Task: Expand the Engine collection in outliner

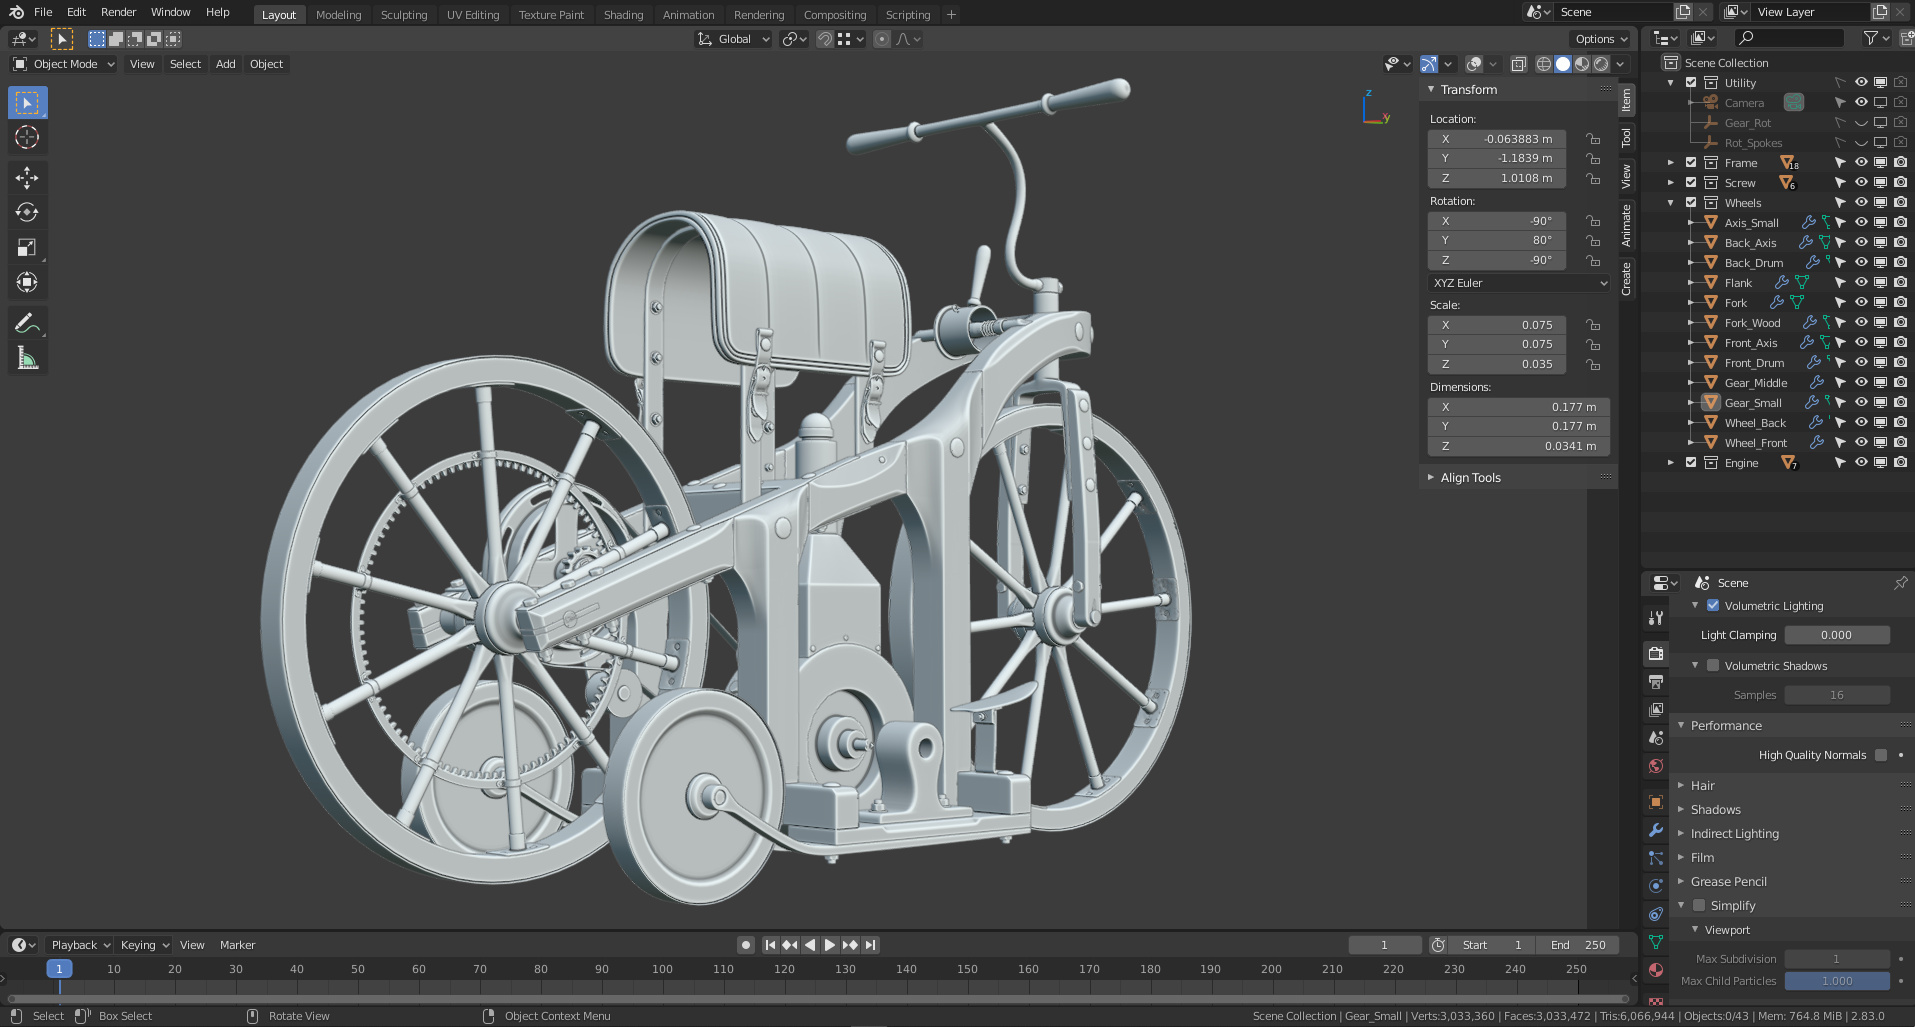Action: (x=1670, y=463)
